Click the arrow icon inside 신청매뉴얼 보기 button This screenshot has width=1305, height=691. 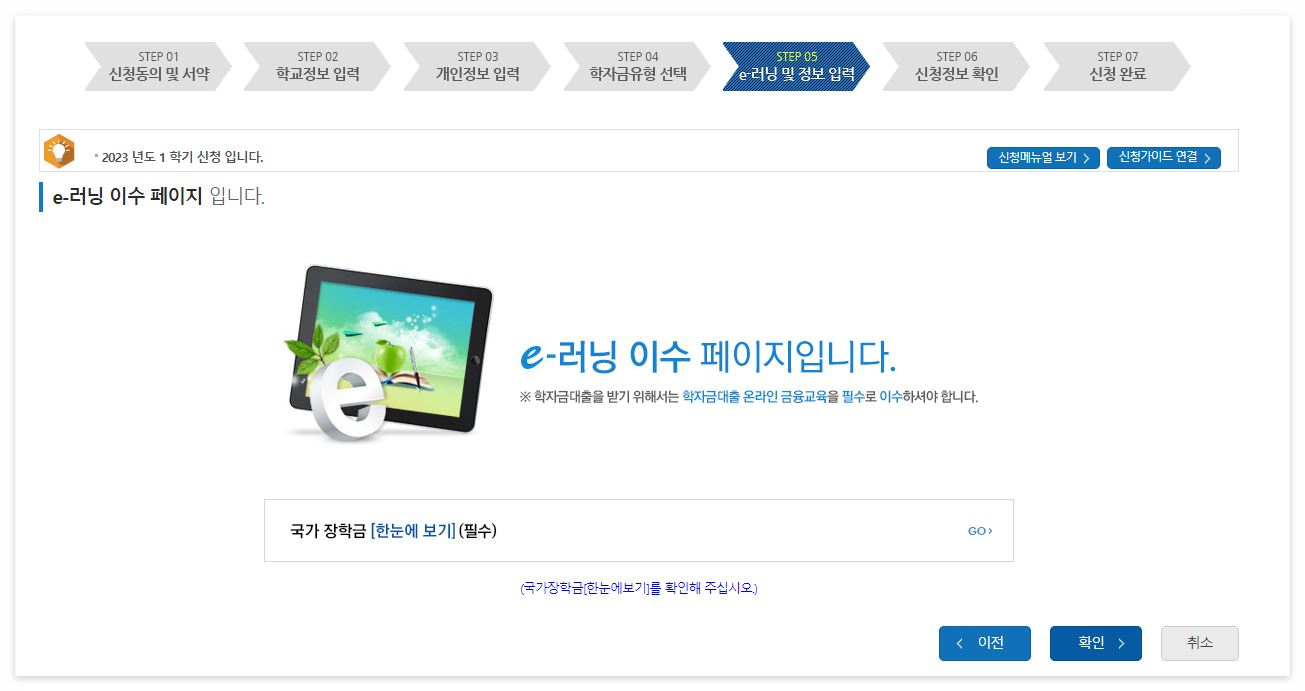[1087, 158]
